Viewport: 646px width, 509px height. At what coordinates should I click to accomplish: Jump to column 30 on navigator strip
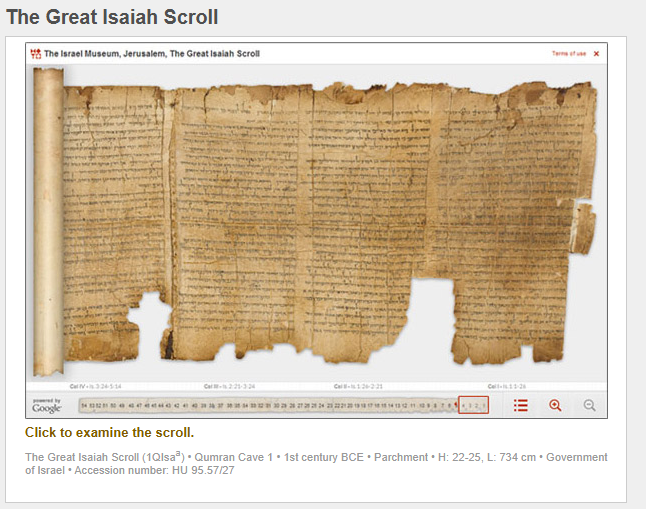pos(276,406)
